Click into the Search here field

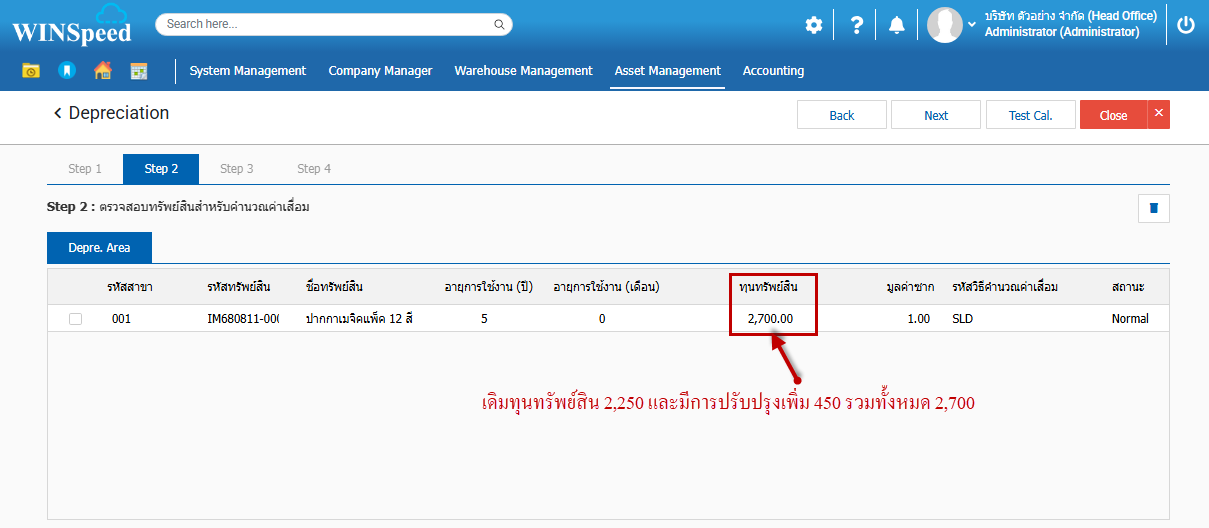325,24
